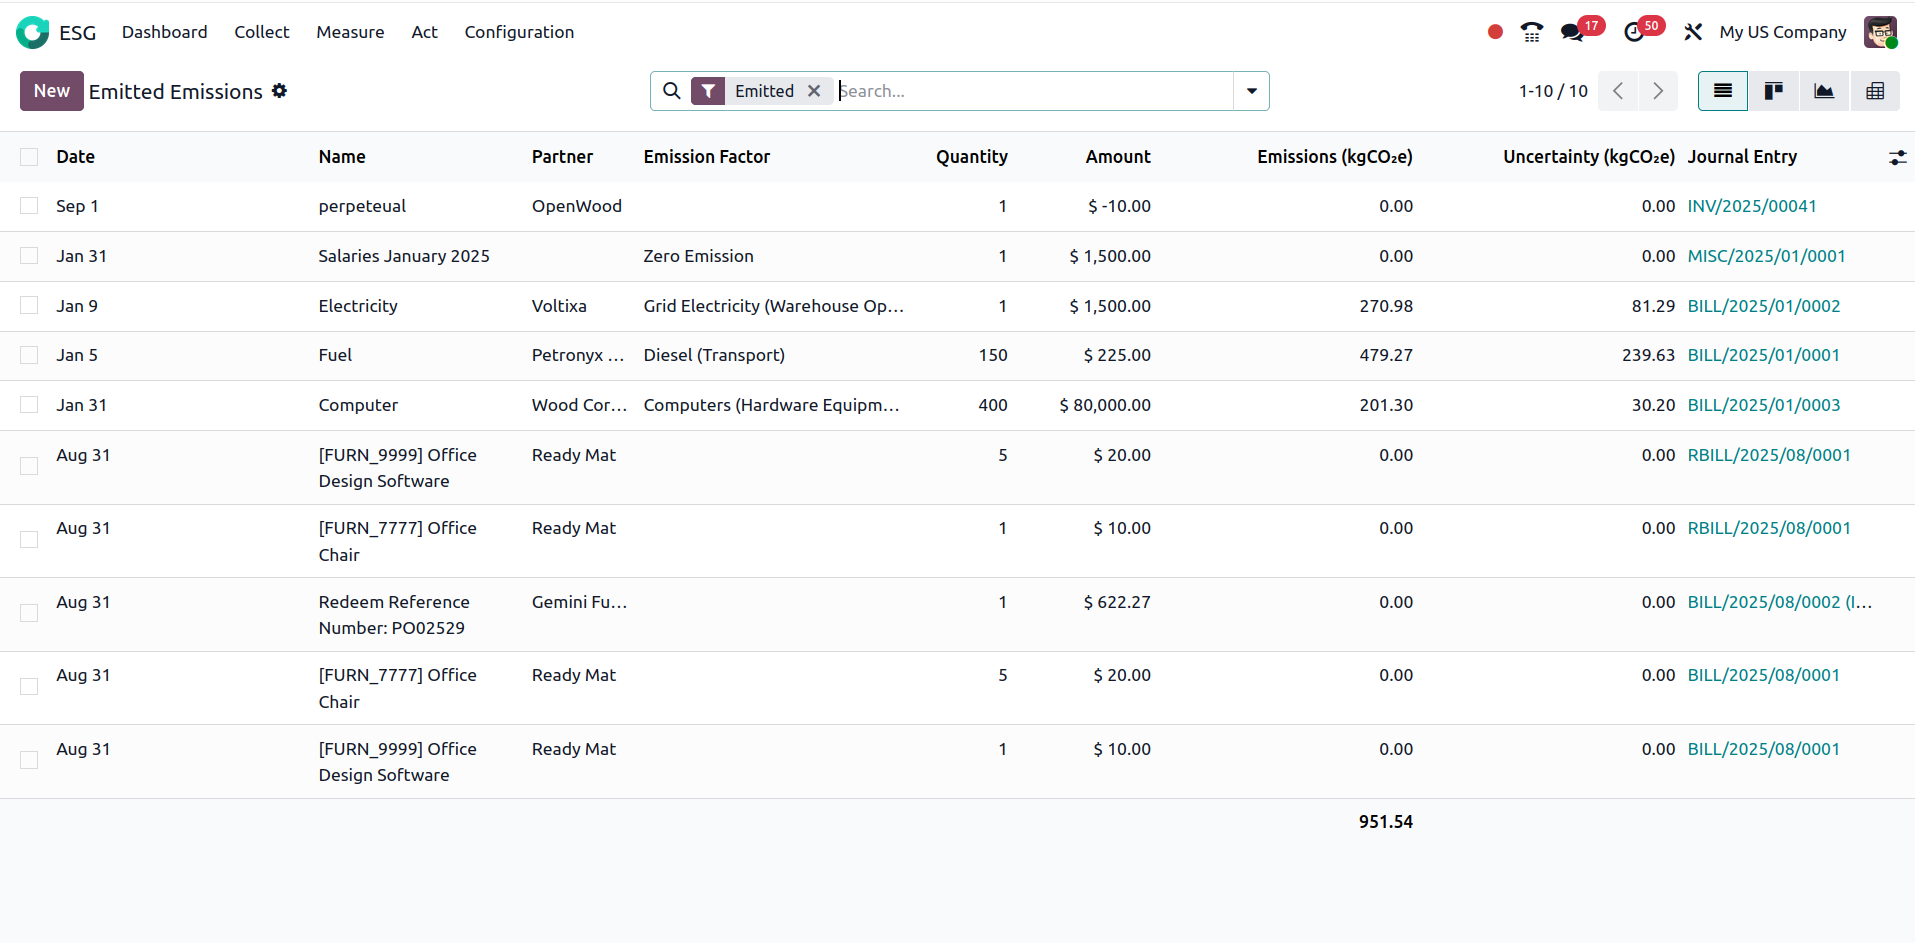Open the Collect menu

point(261,32)
